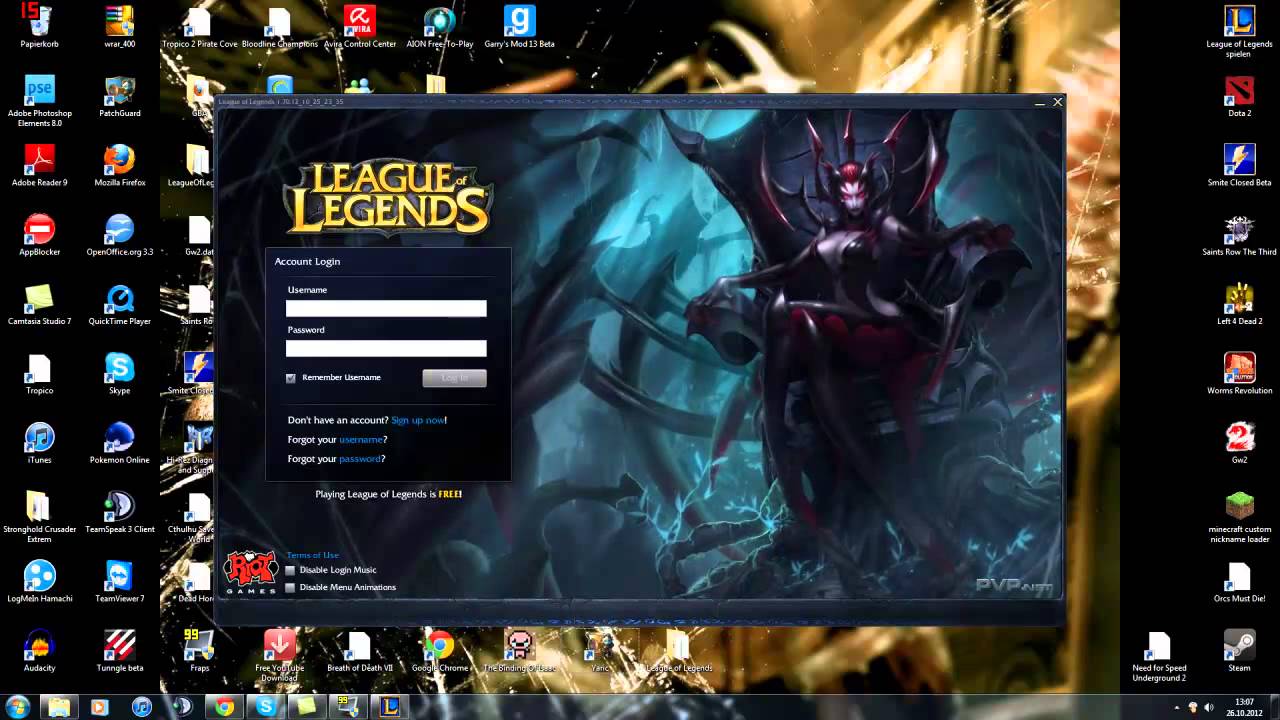Open Stronghold Crusader Extrem folder
Viewport: 1280px width, 720px height.
tap(39, 516)
